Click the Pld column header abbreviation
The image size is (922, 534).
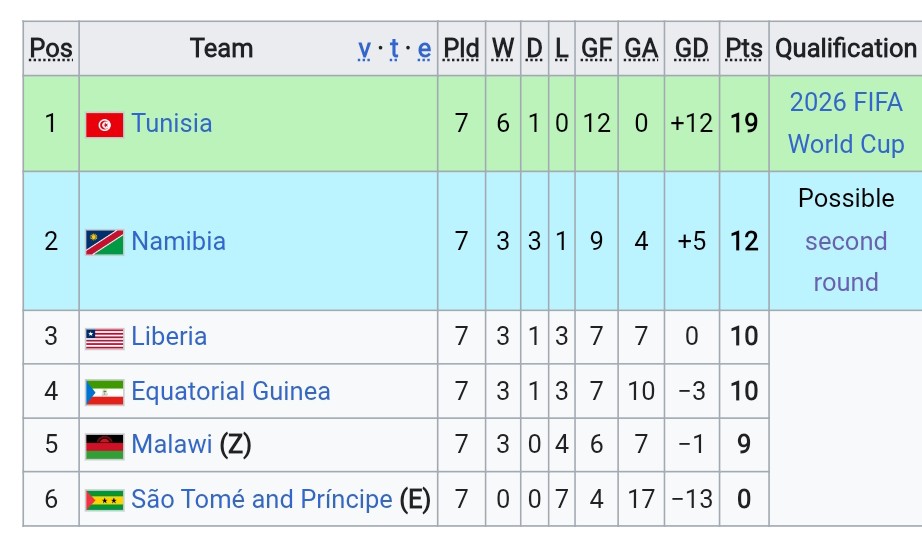point(461,49)
